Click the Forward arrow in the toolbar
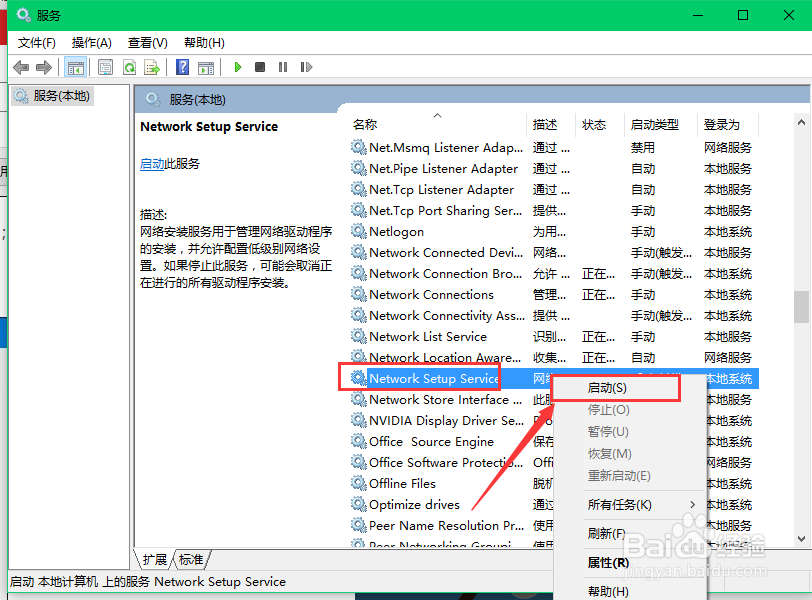This screenshot has width=812, height=600. [x=44, y=67]
